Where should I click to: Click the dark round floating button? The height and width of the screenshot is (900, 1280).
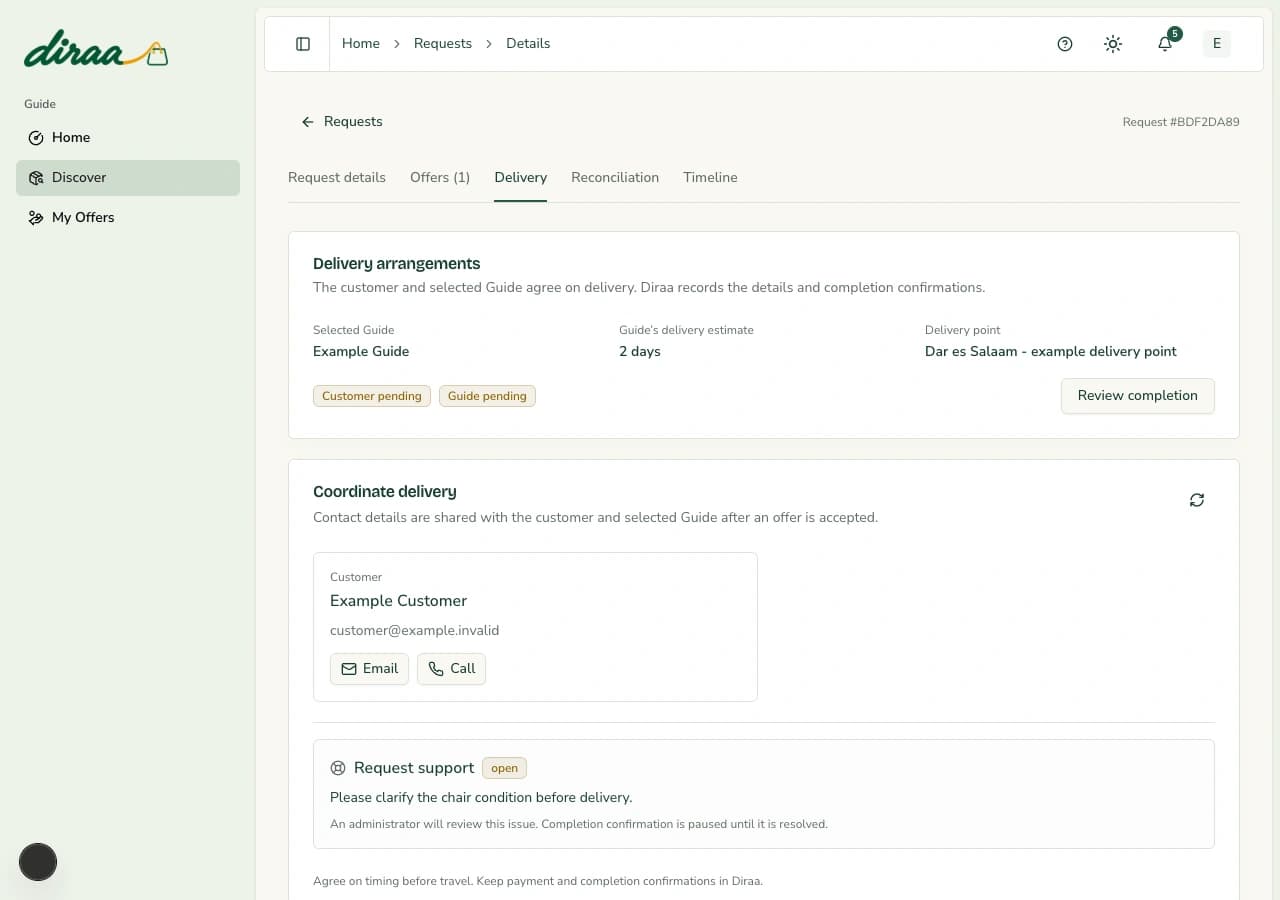point(38,862)
